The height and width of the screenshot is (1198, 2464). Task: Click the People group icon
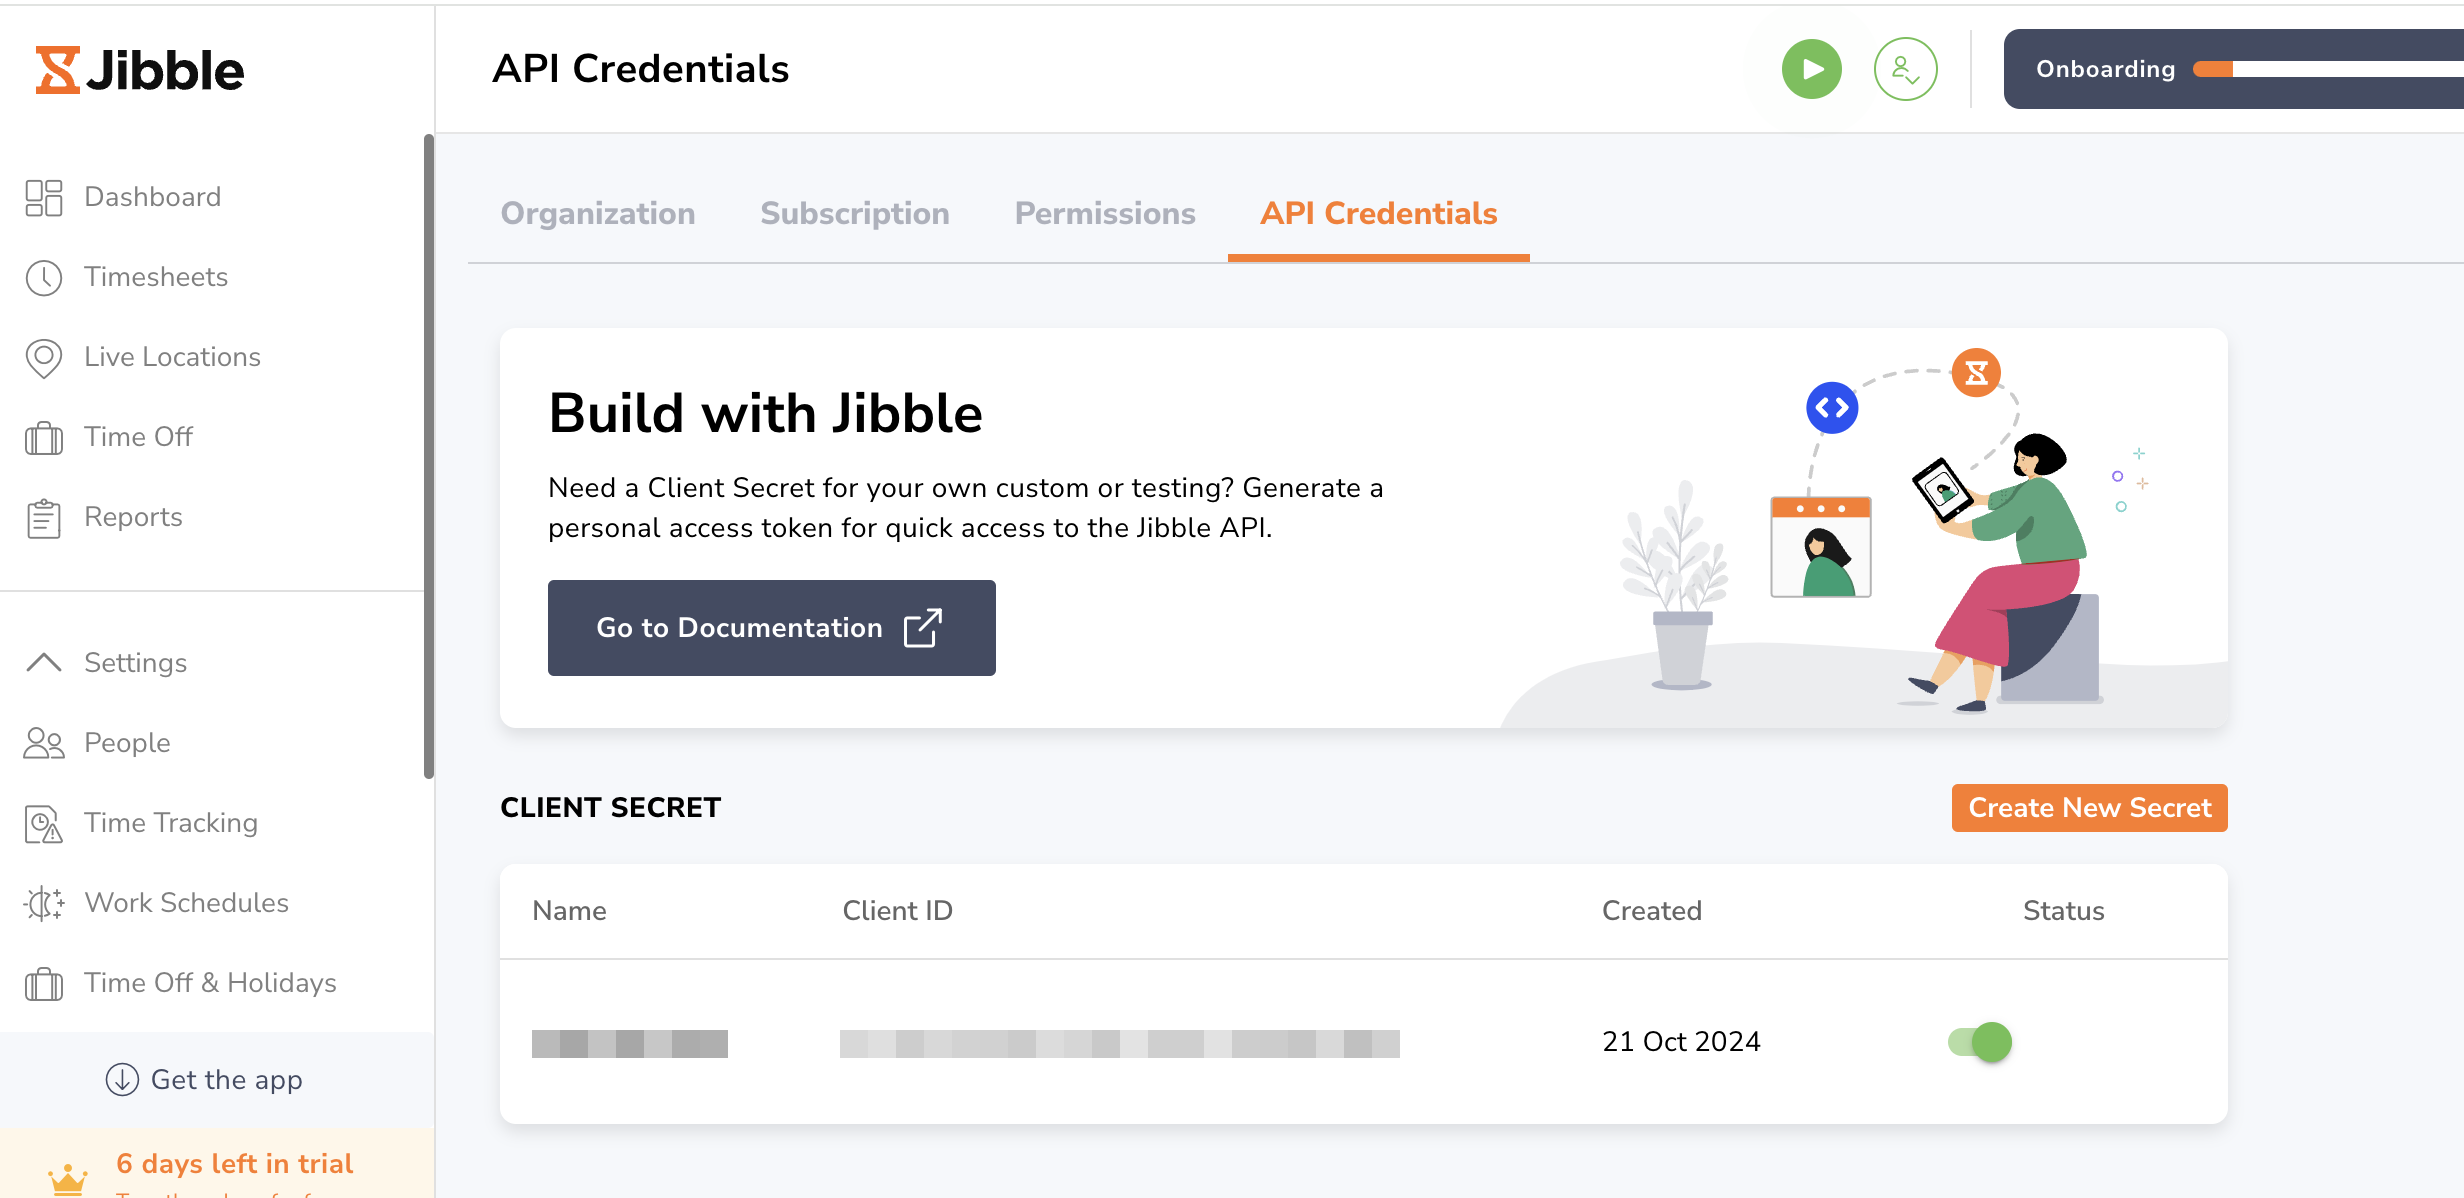[44, 743]
